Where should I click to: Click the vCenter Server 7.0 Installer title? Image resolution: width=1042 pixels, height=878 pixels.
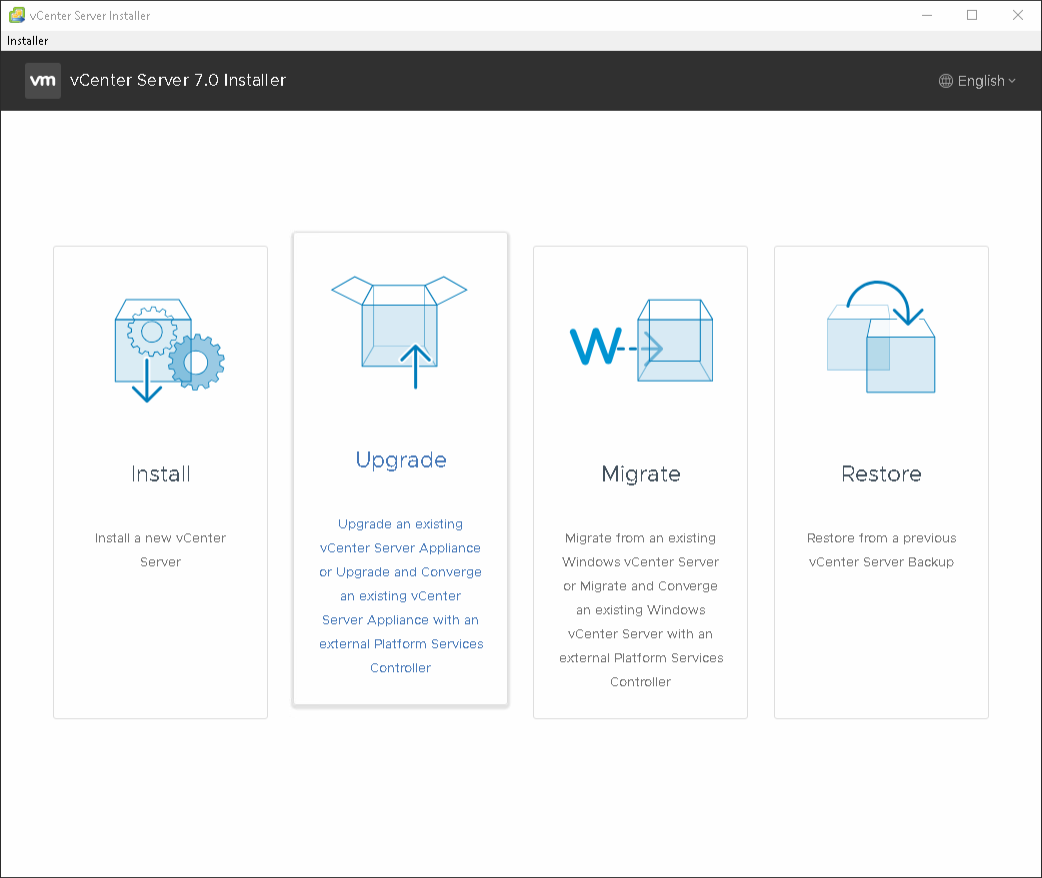[x=178, y=81]
